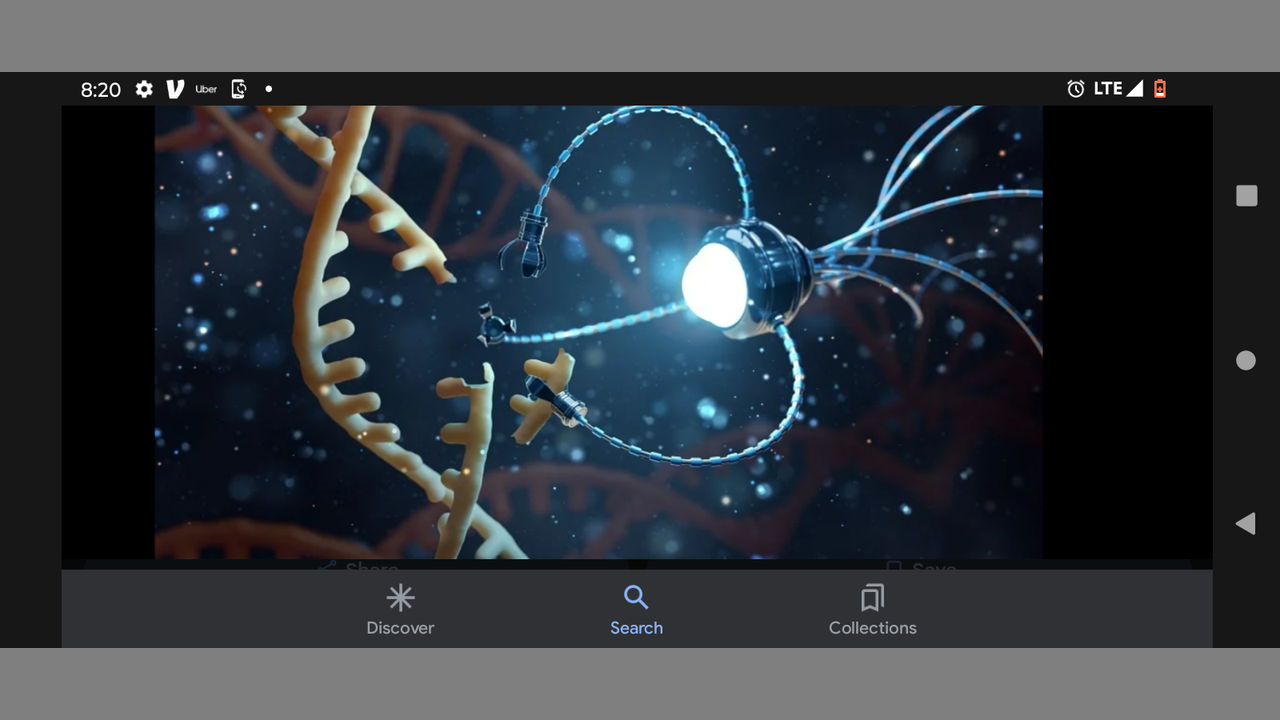This screenshot has height=720, width=1280.
Task: Tap the LTE network indicator
Action: tap(1107, 89)
